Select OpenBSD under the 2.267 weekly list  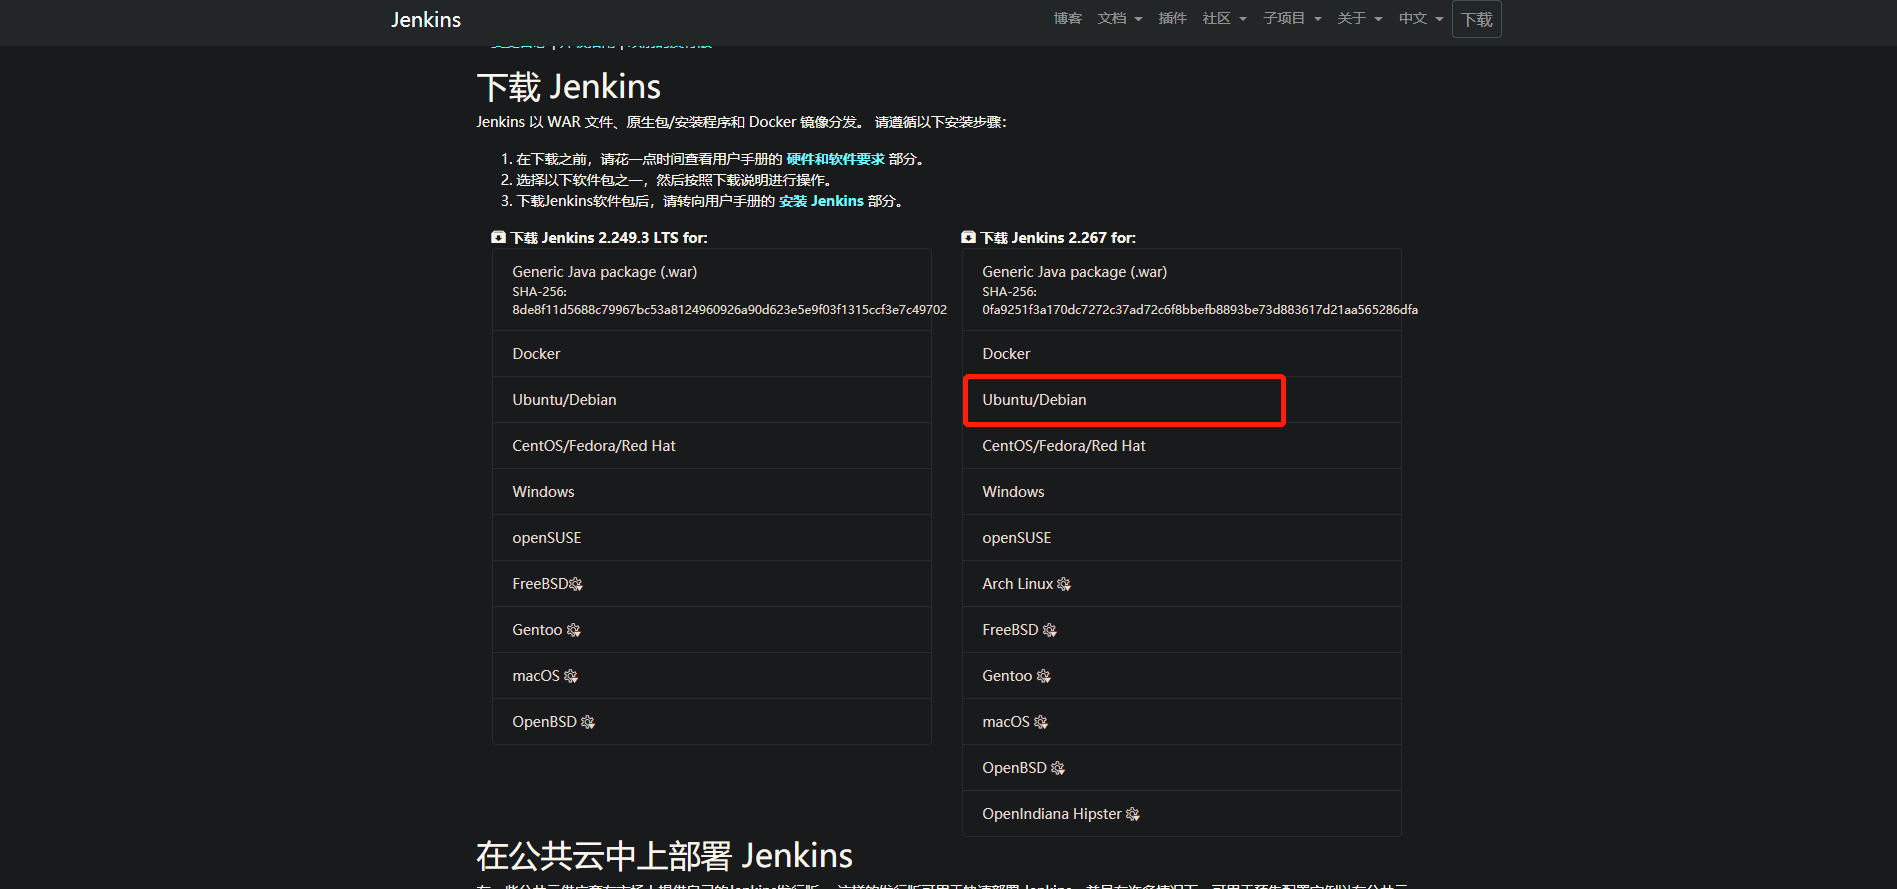[x=1181, y=768]
